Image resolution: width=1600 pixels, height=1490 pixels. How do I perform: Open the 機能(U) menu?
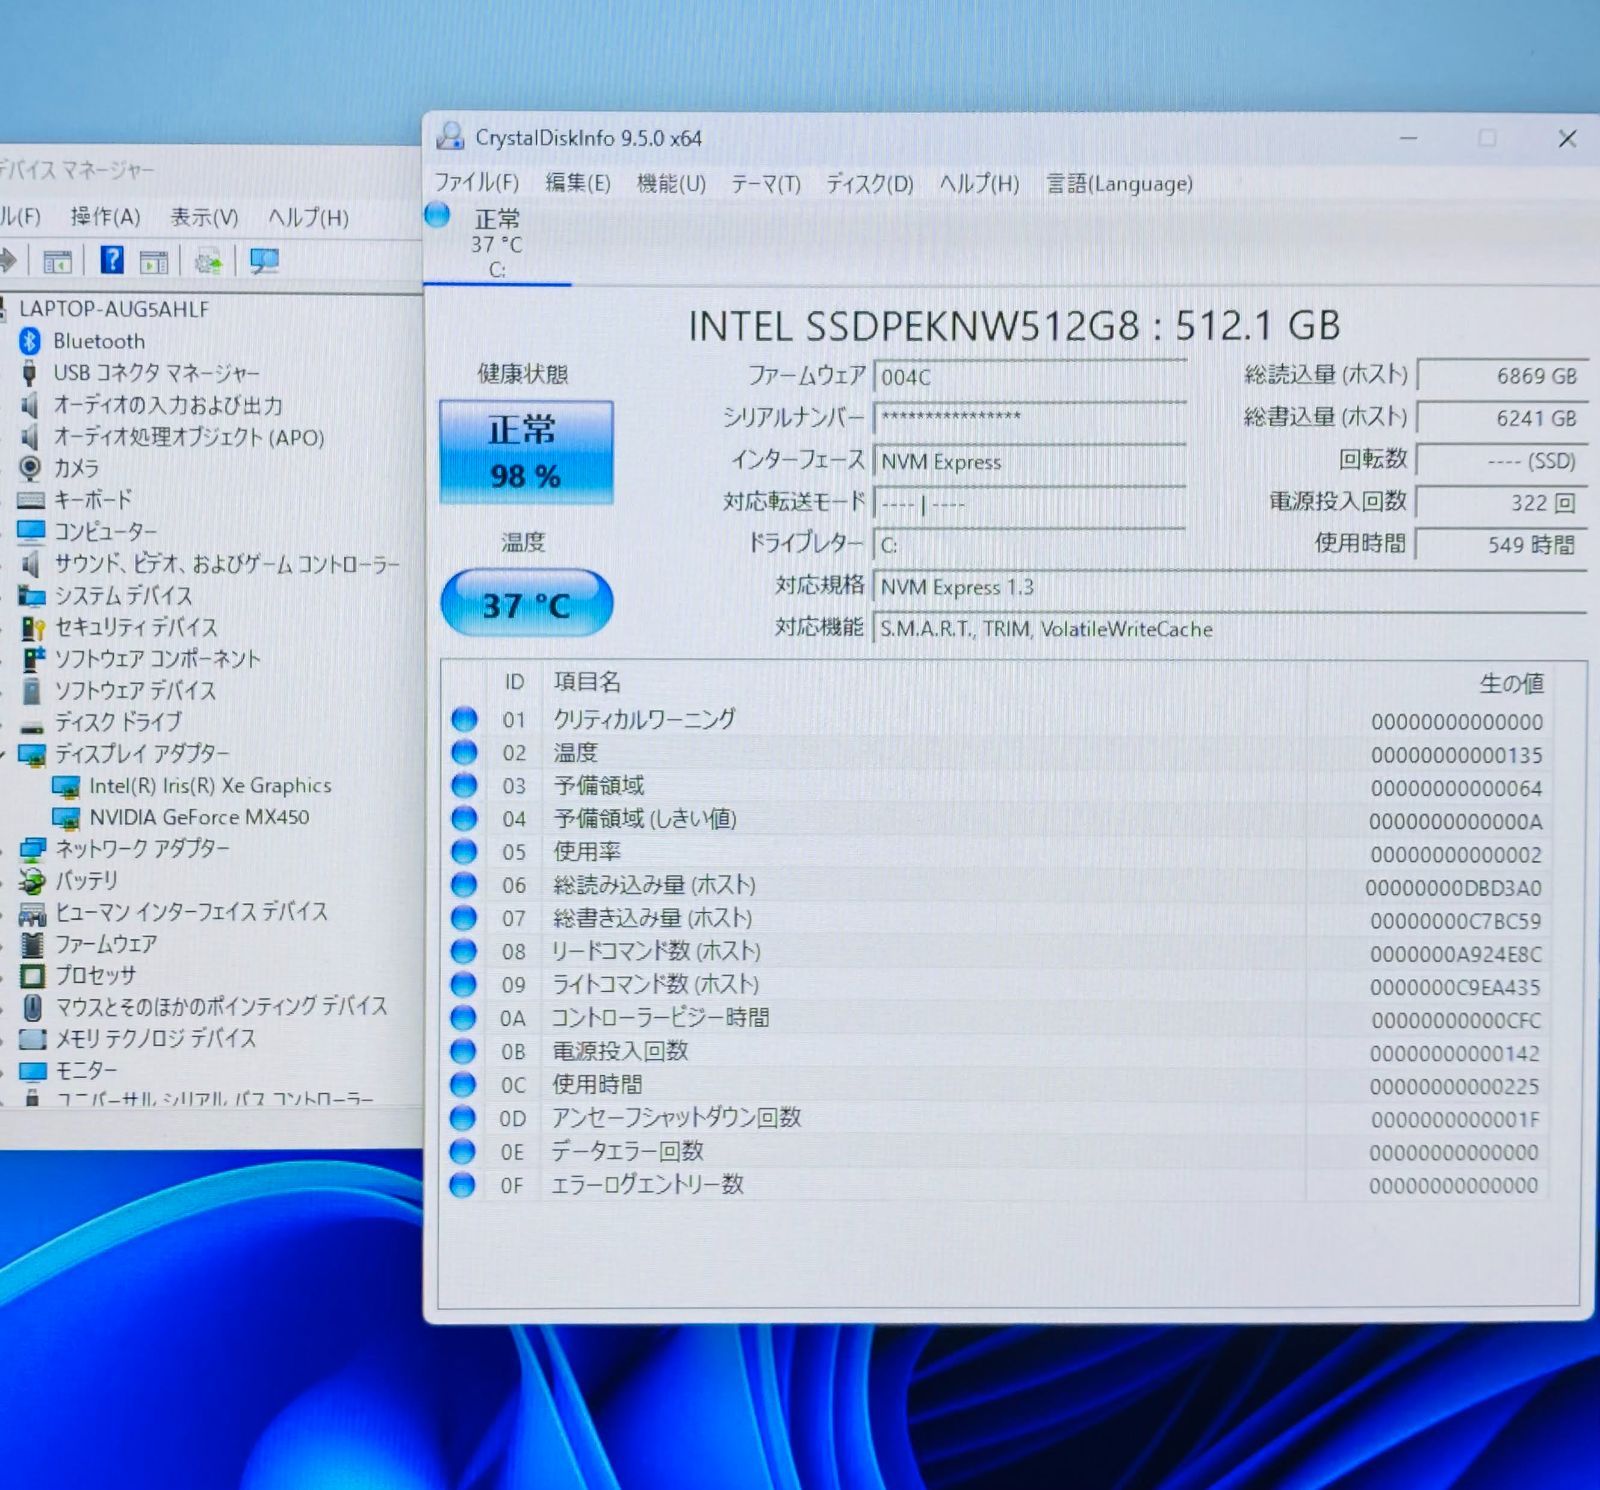coord(671,184)
